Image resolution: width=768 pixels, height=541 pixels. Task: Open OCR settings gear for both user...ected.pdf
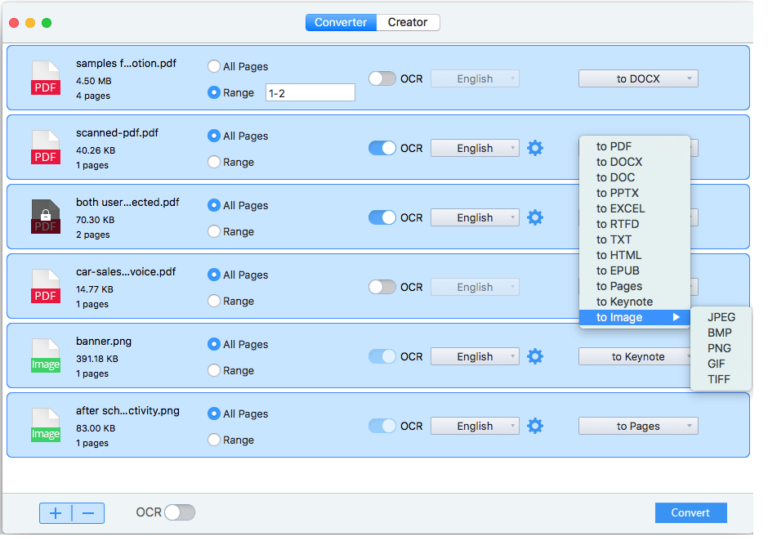[535, 217]
